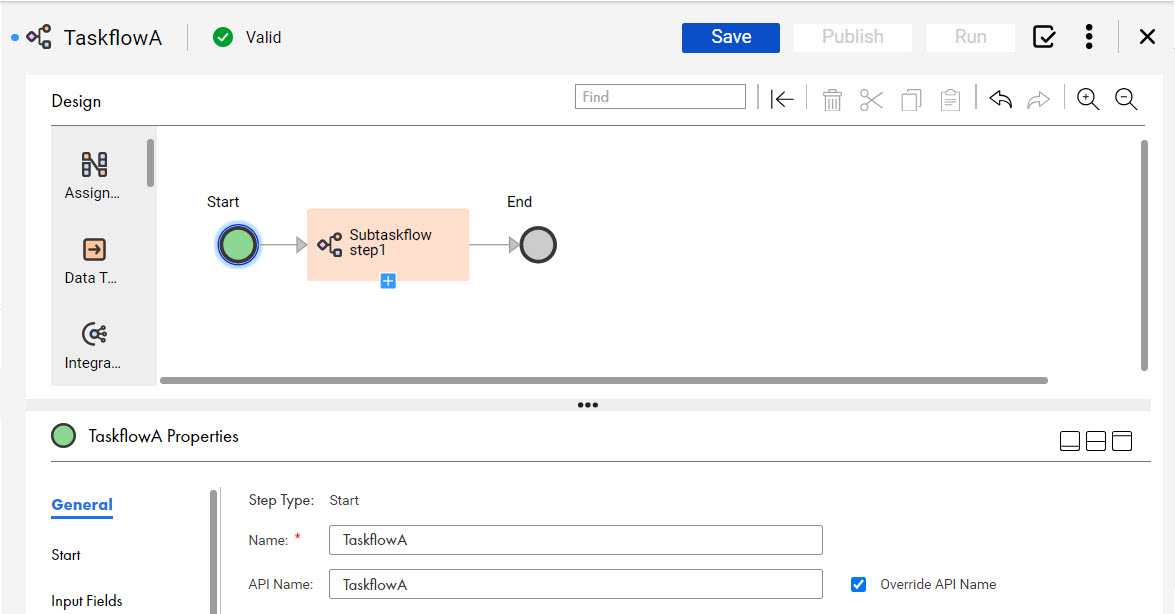Click the Delete trash can icon
Image resolution: width=1175 pixels, height=614 pixels.
tap(832, 100)
